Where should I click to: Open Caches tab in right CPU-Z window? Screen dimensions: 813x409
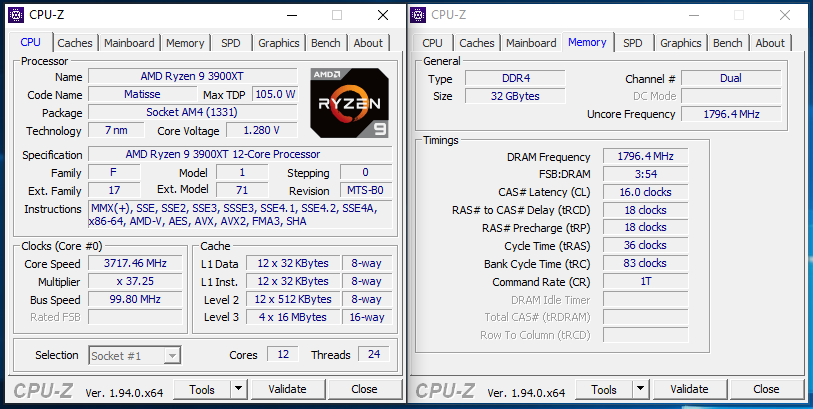(x=477, y=43)
